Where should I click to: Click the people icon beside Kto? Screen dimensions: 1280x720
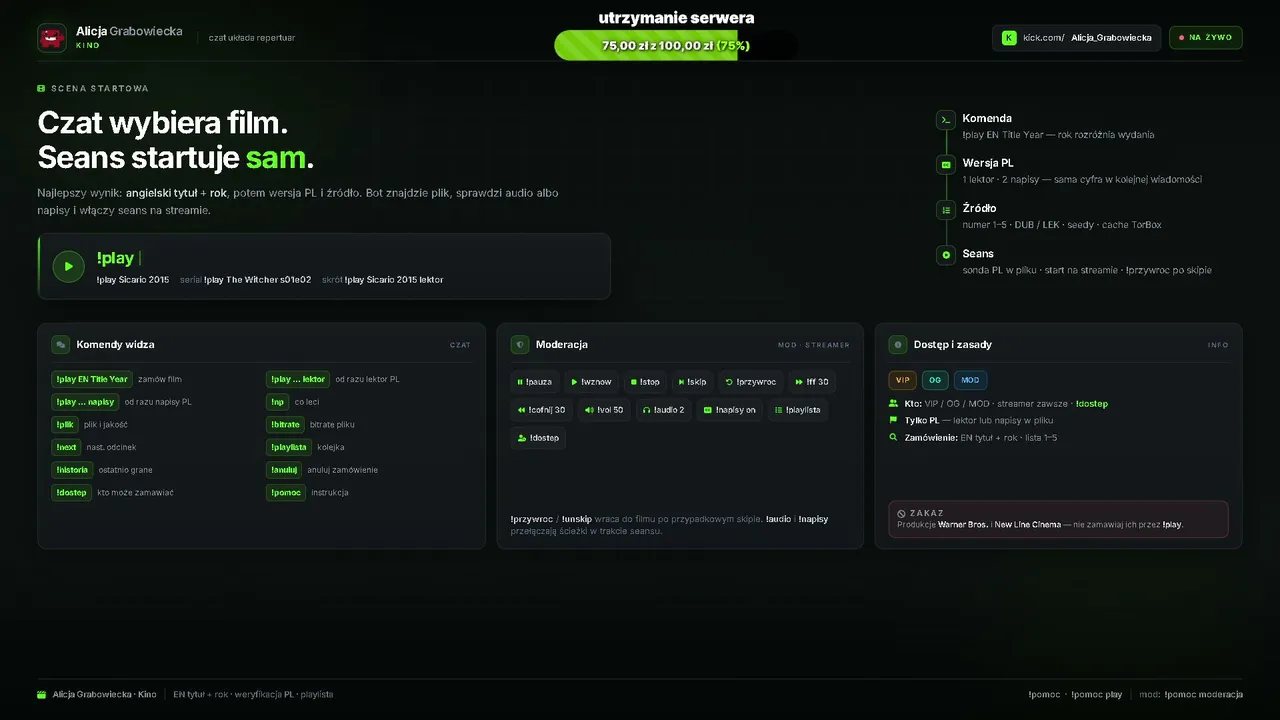point(893,404)
